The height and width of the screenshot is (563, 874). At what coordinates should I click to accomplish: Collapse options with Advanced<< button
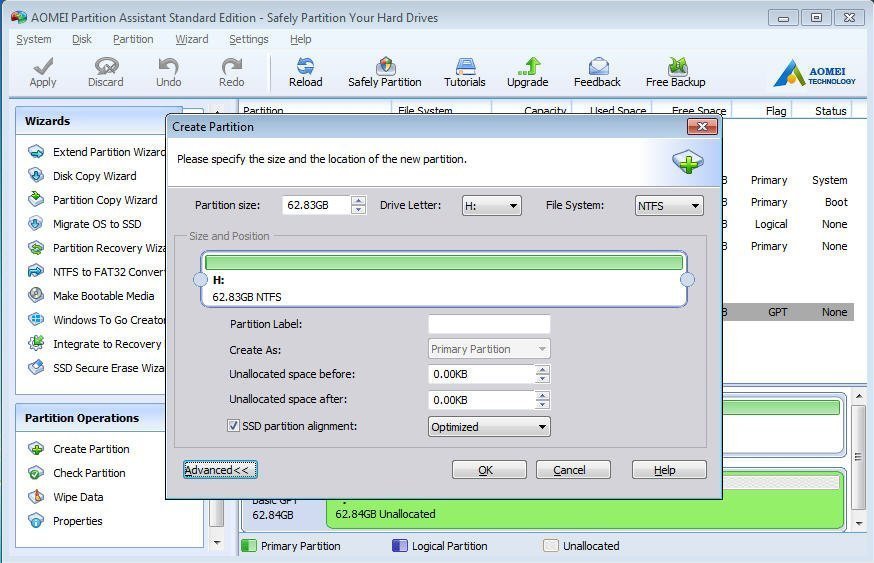[x=220, y=470]
